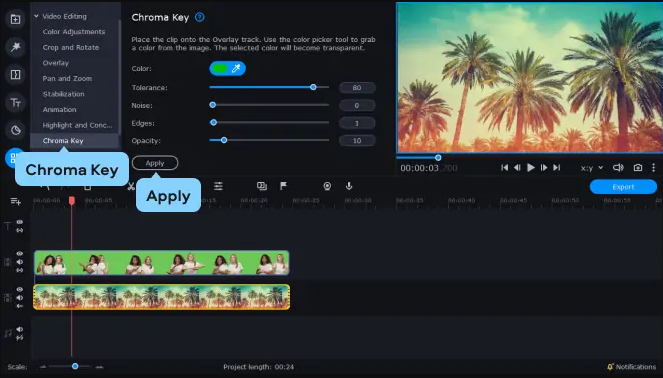Click the blue Export button

coord(623,186)
